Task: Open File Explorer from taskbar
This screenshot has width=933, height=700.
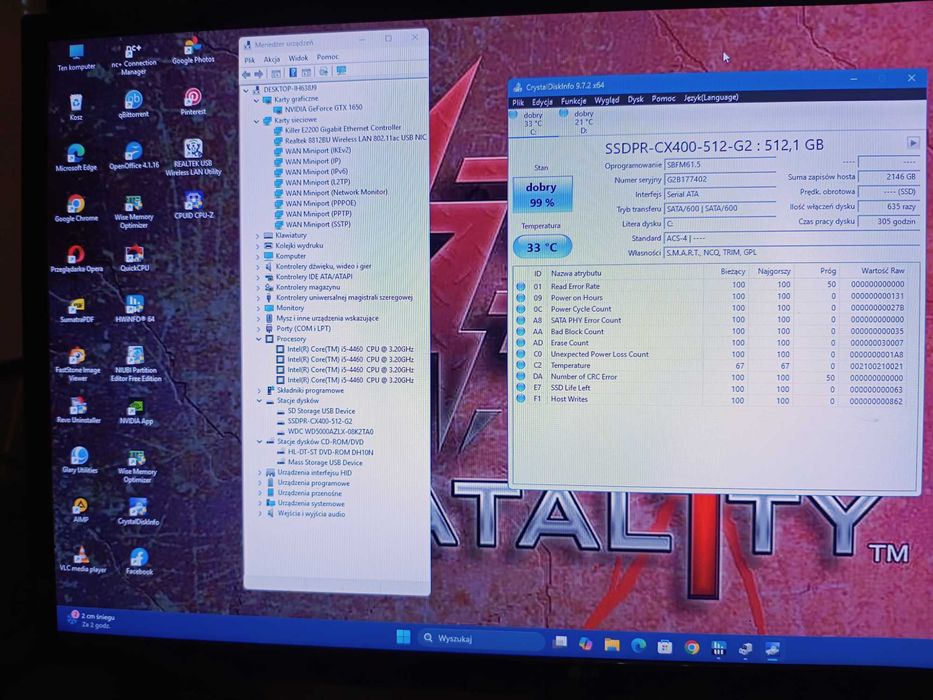Action: coord(612,644)
